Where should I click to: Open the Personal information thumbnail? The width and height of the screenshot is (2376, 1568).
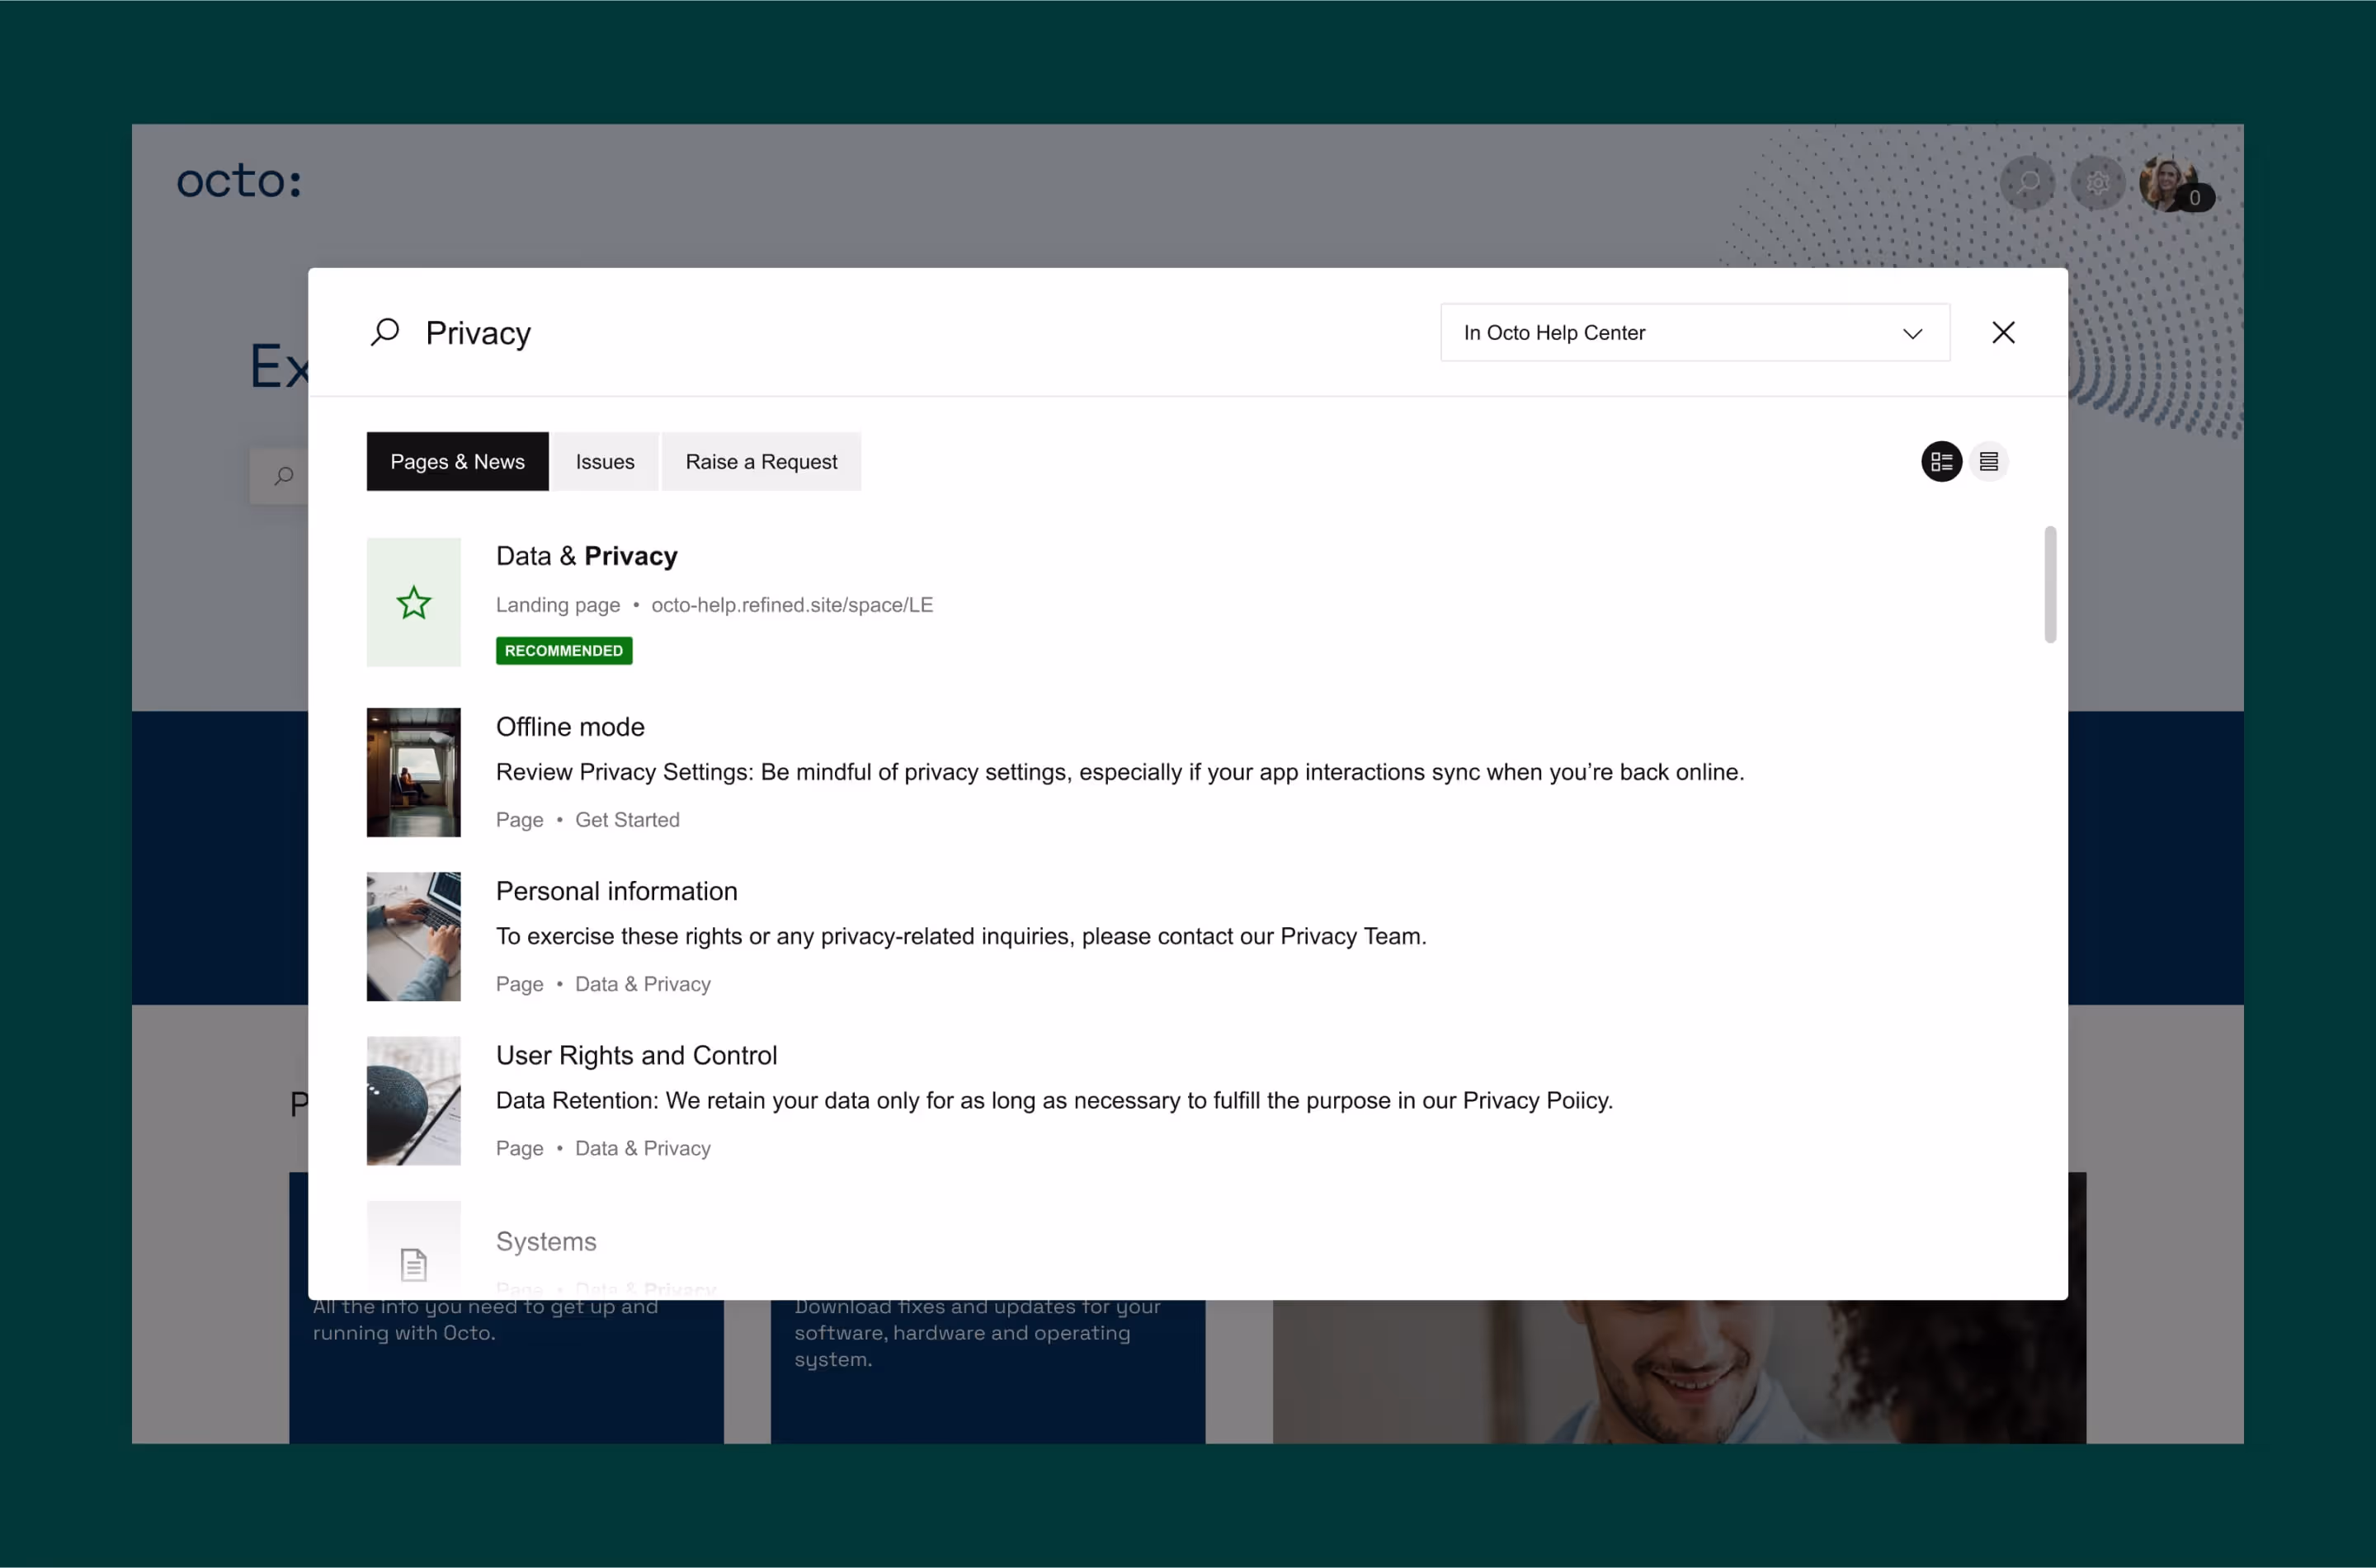413,936
